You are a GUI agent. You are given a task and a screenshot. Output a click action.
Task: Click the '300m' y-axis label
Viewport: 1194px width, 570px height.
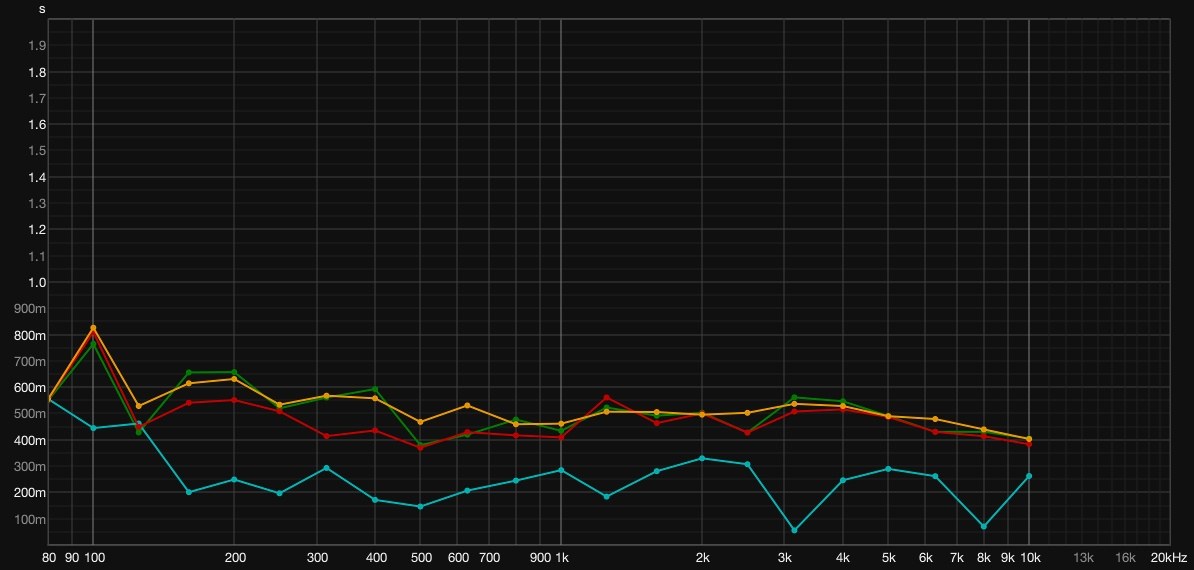[30, 467]
